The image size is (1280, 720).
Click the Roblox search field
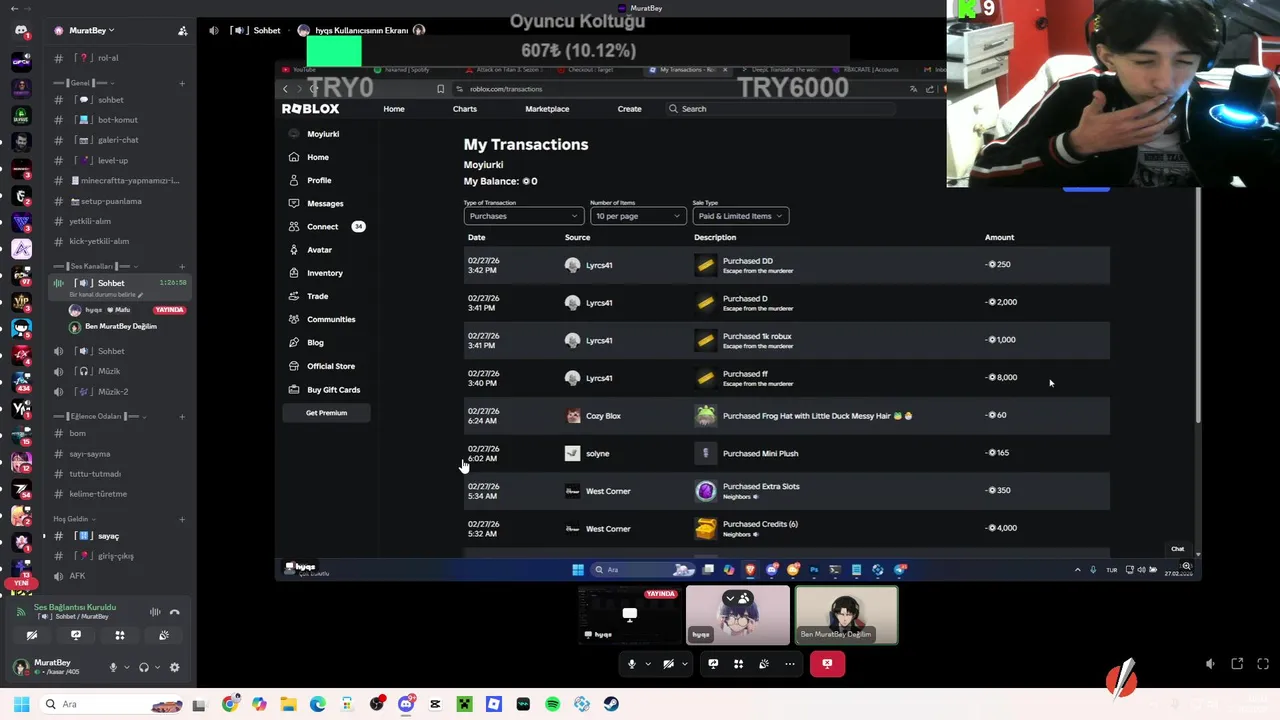pos(780,109)
